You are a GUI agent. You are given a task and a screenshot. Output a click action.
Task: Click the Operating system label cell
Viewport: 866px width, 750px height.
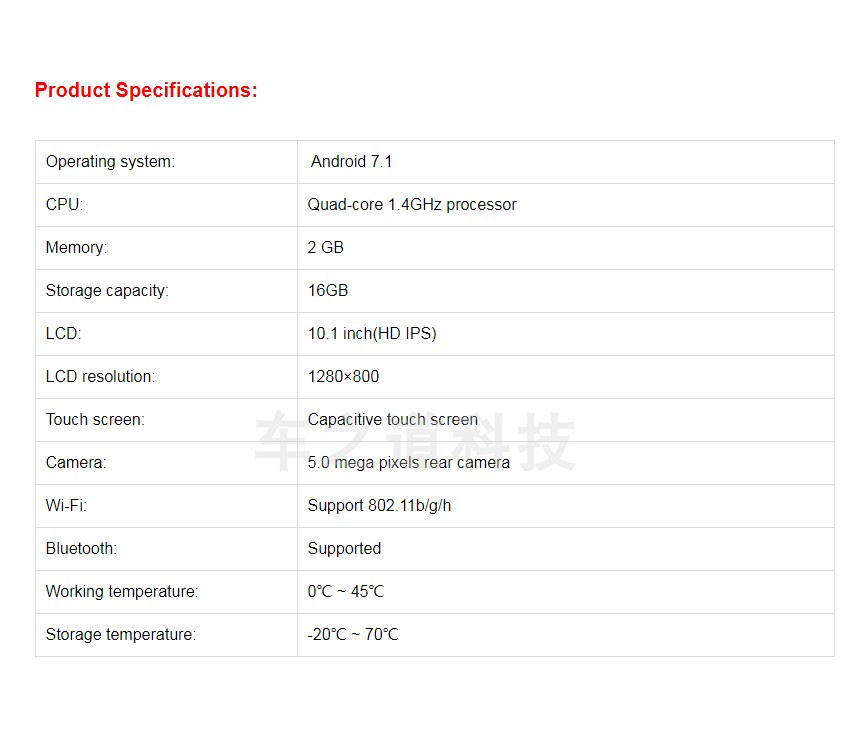(110, 161)
